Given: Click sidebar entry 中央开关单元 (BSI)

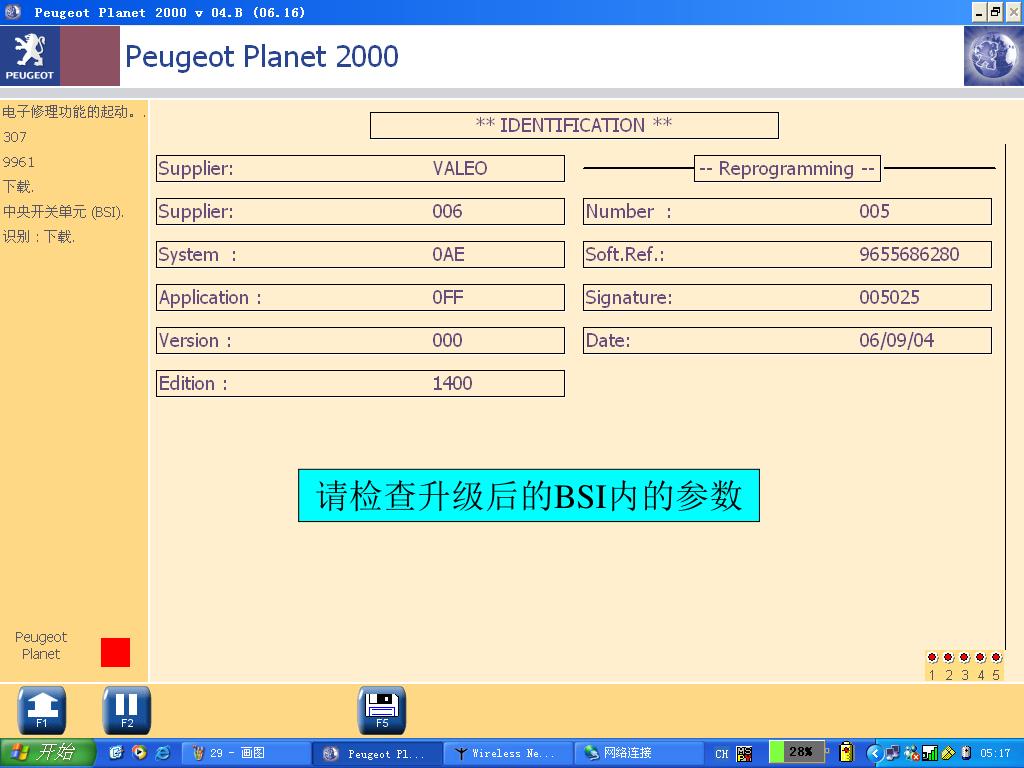Looking at the screenshot, I should (63, 212).
